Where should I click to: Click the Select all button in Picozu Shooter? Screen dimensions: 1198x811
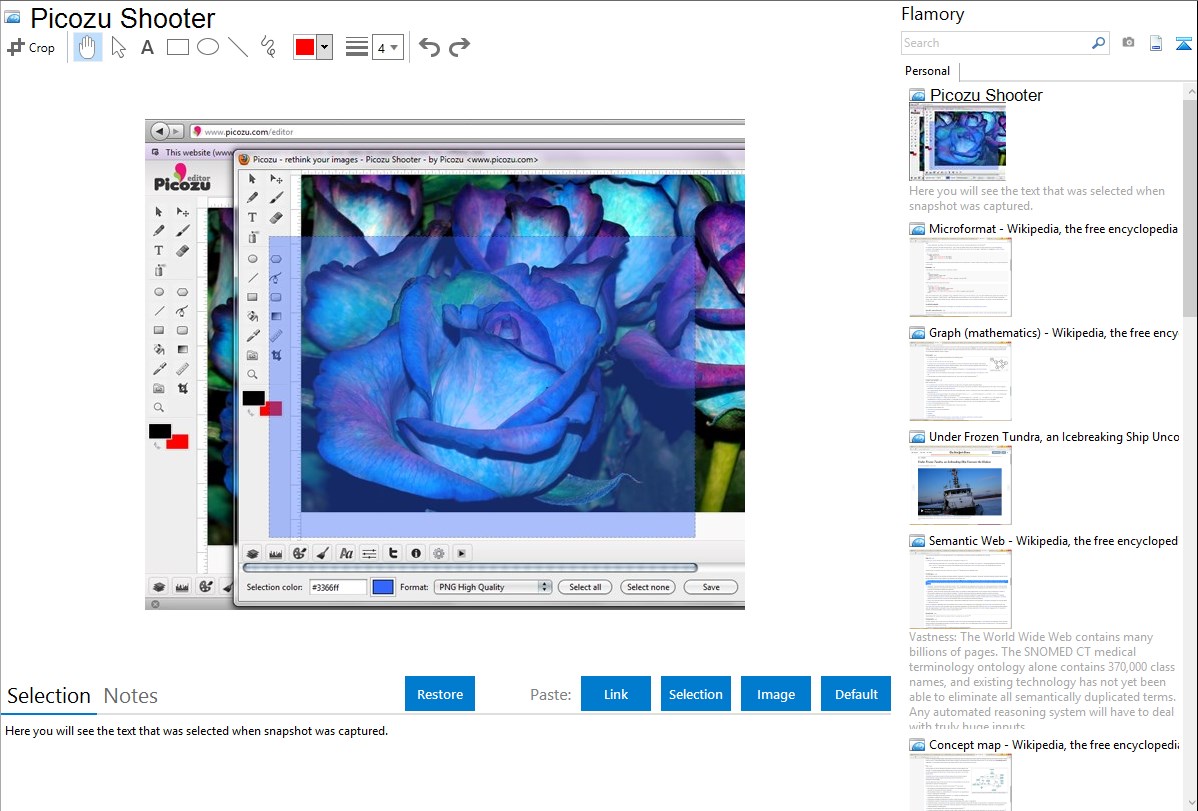point(585,587)
